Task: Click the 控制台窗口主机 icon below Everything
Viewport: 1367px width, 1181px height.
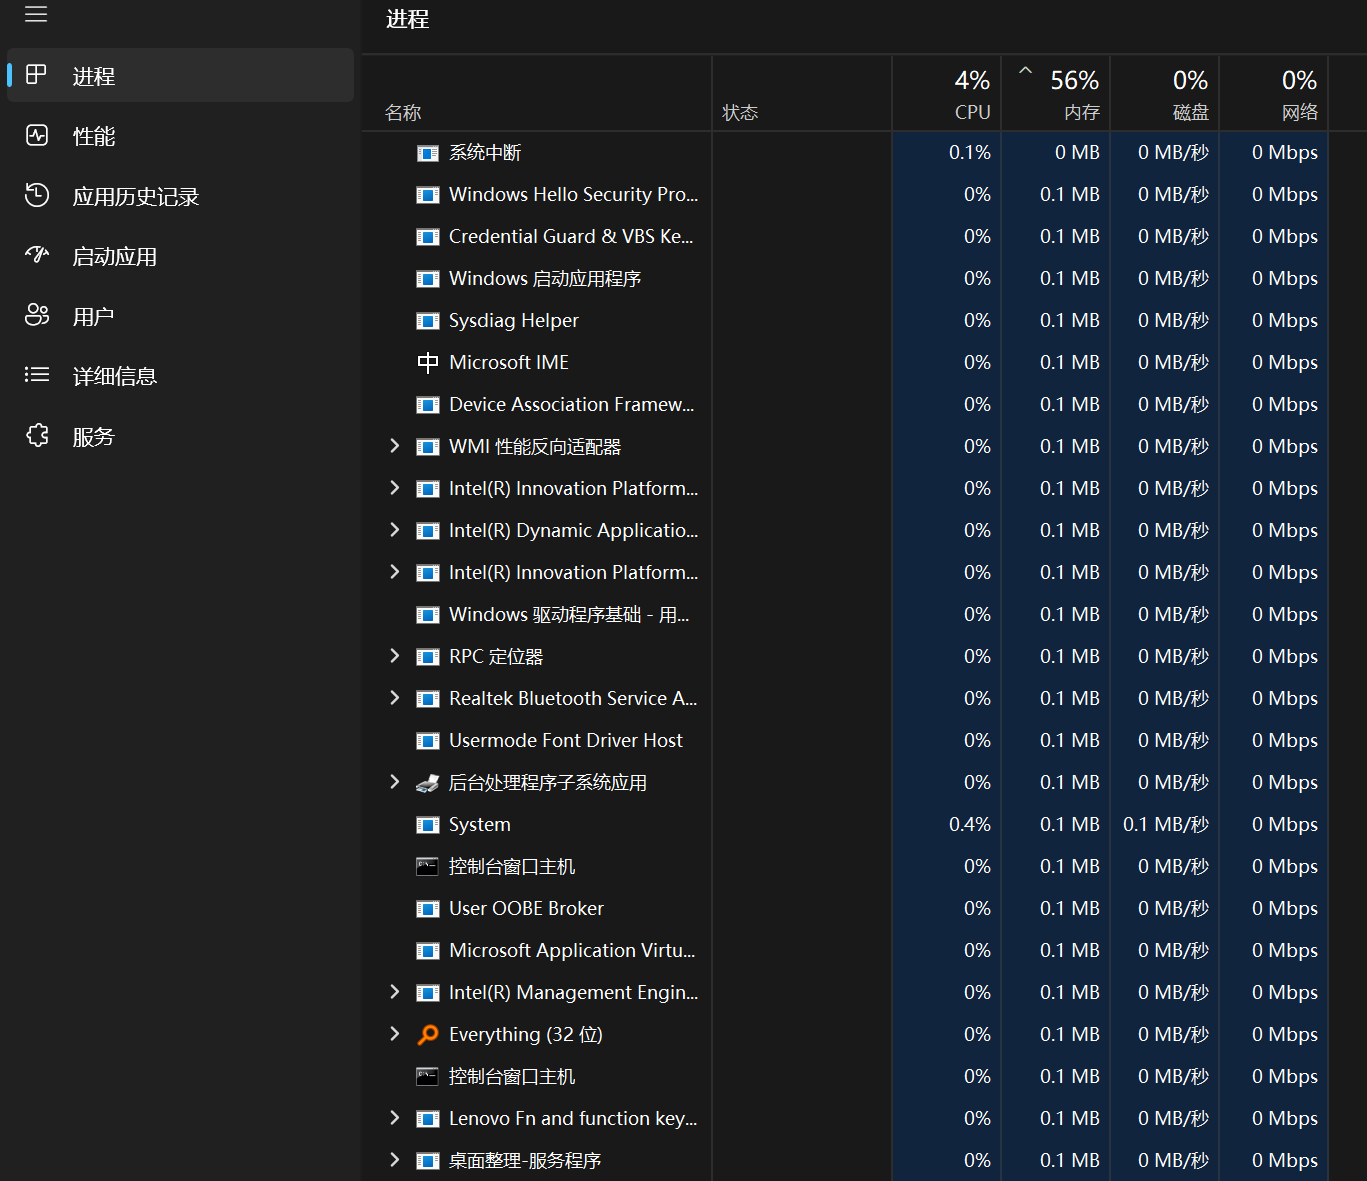Action: click(x=428, y=1077)
